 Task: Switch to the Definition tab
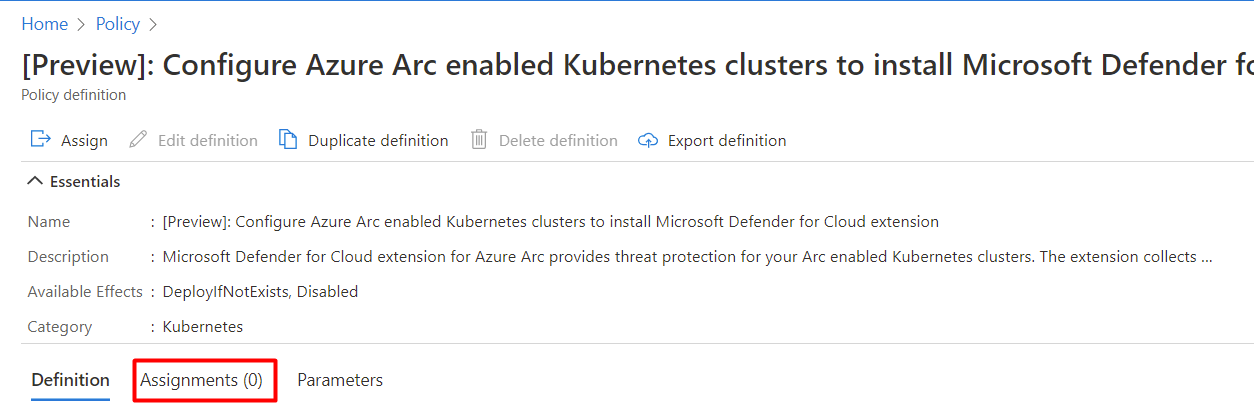pos(70,380)
